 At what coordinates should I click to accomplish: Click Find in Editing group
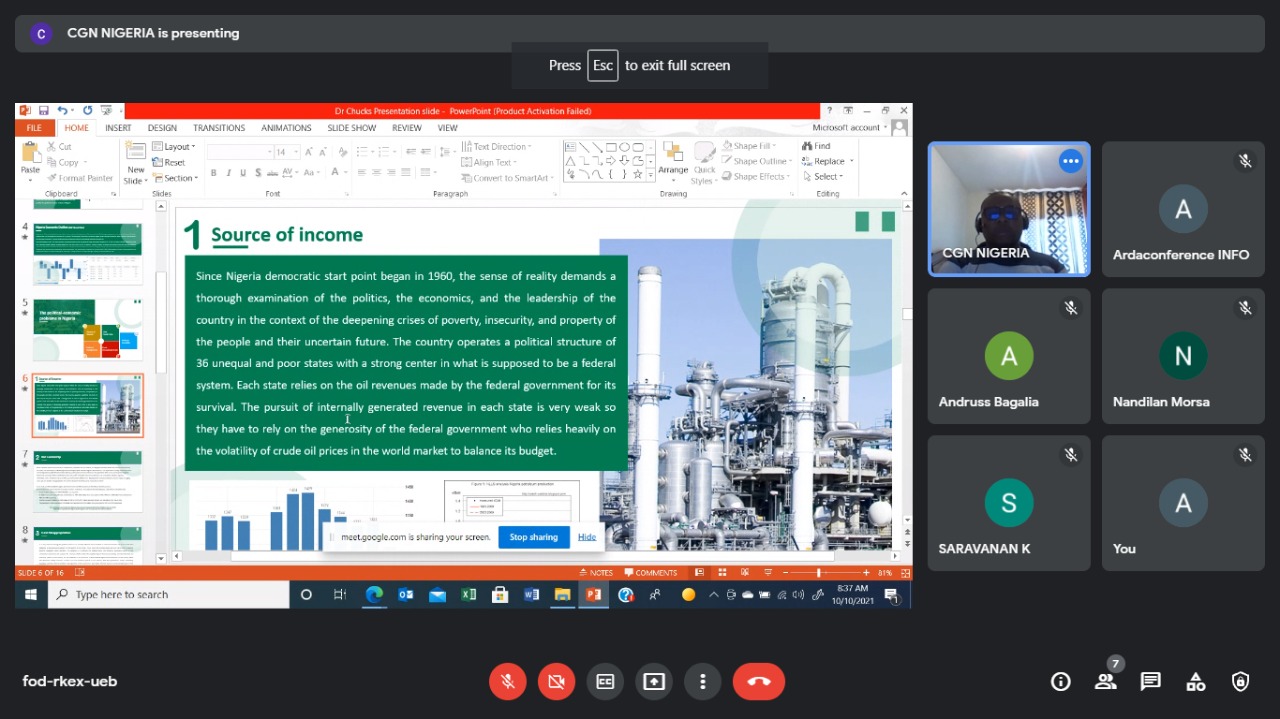click(x=816, y=146)
